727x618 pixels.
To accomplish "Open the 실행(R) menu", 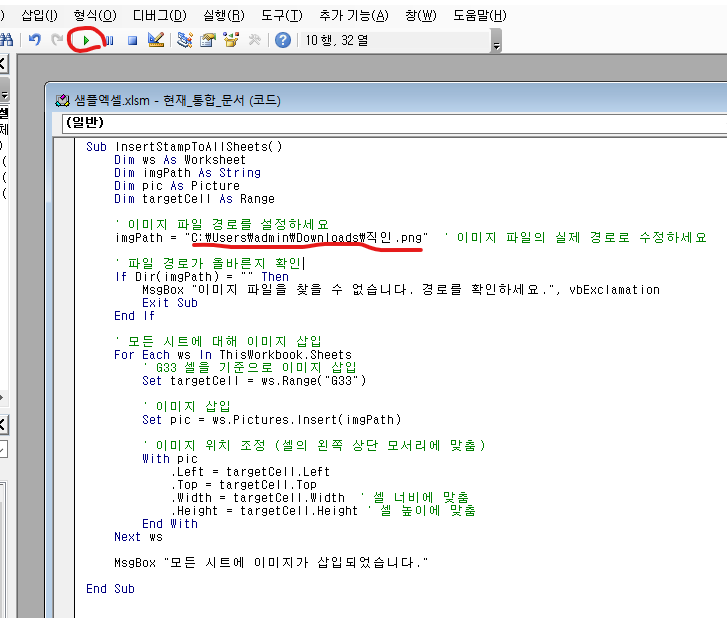I will [223, 16].
